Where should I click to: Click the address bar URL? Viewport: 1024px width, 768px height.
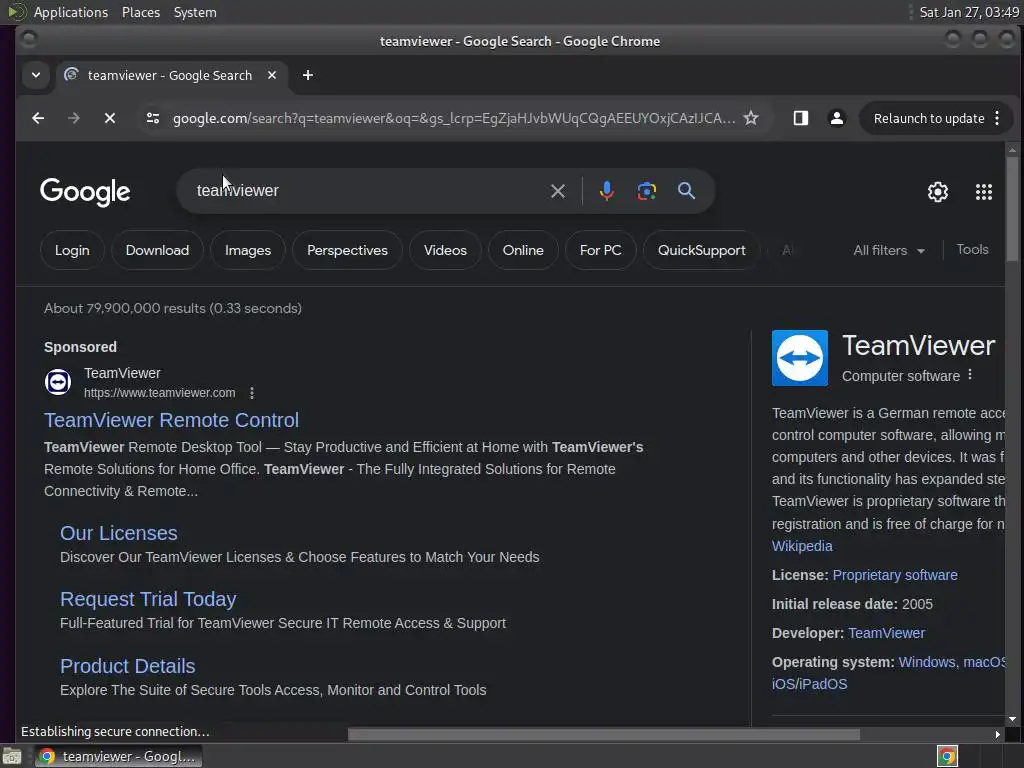pyautogui.click(x=454, y=118)
